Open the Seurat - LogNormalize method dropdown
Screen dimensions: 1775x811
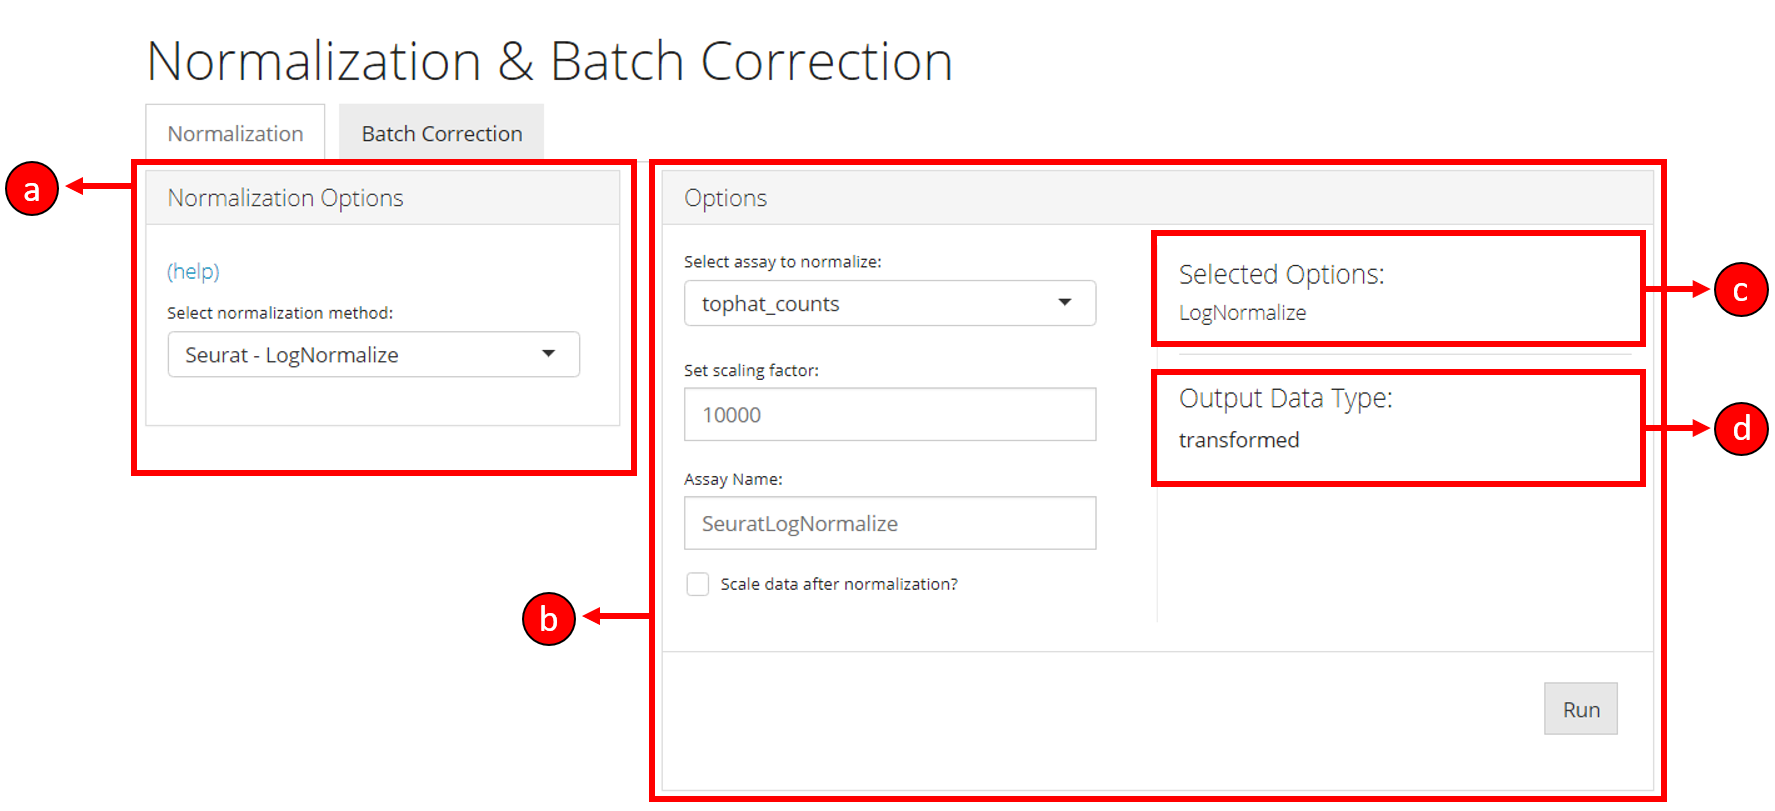click(x=373, y=355)
